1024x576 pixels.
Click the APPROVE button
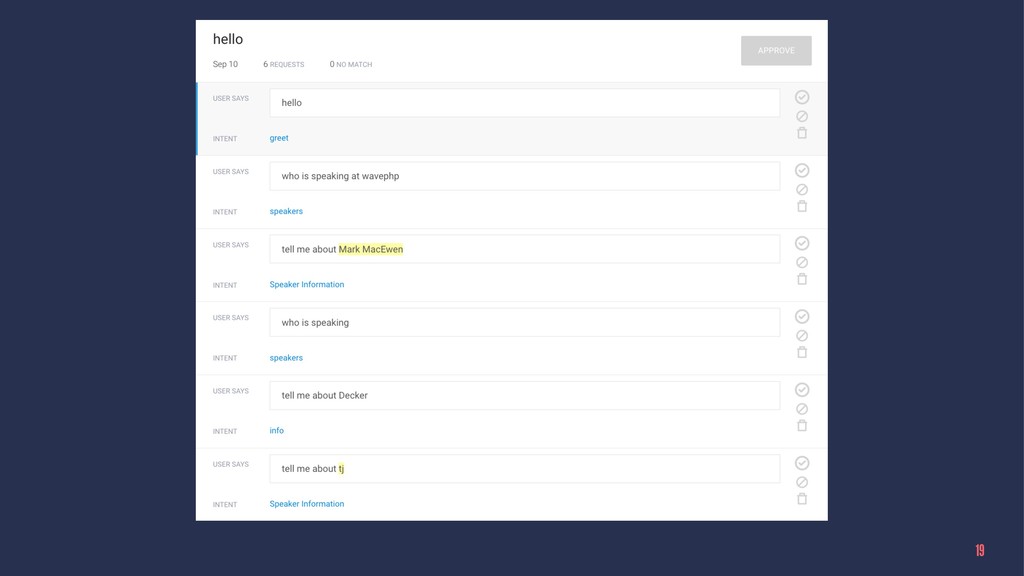click(776, 50)
